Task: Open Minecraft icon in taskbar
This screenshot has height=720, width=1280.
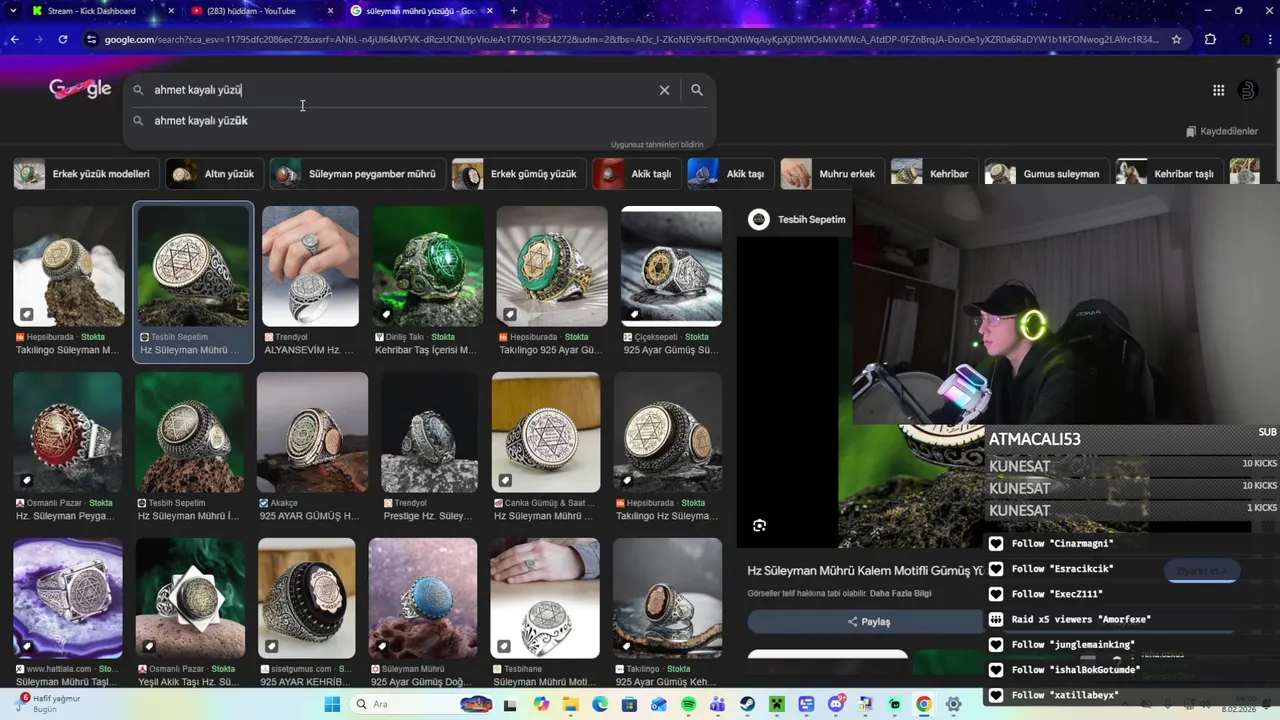Action: [776, 704]
